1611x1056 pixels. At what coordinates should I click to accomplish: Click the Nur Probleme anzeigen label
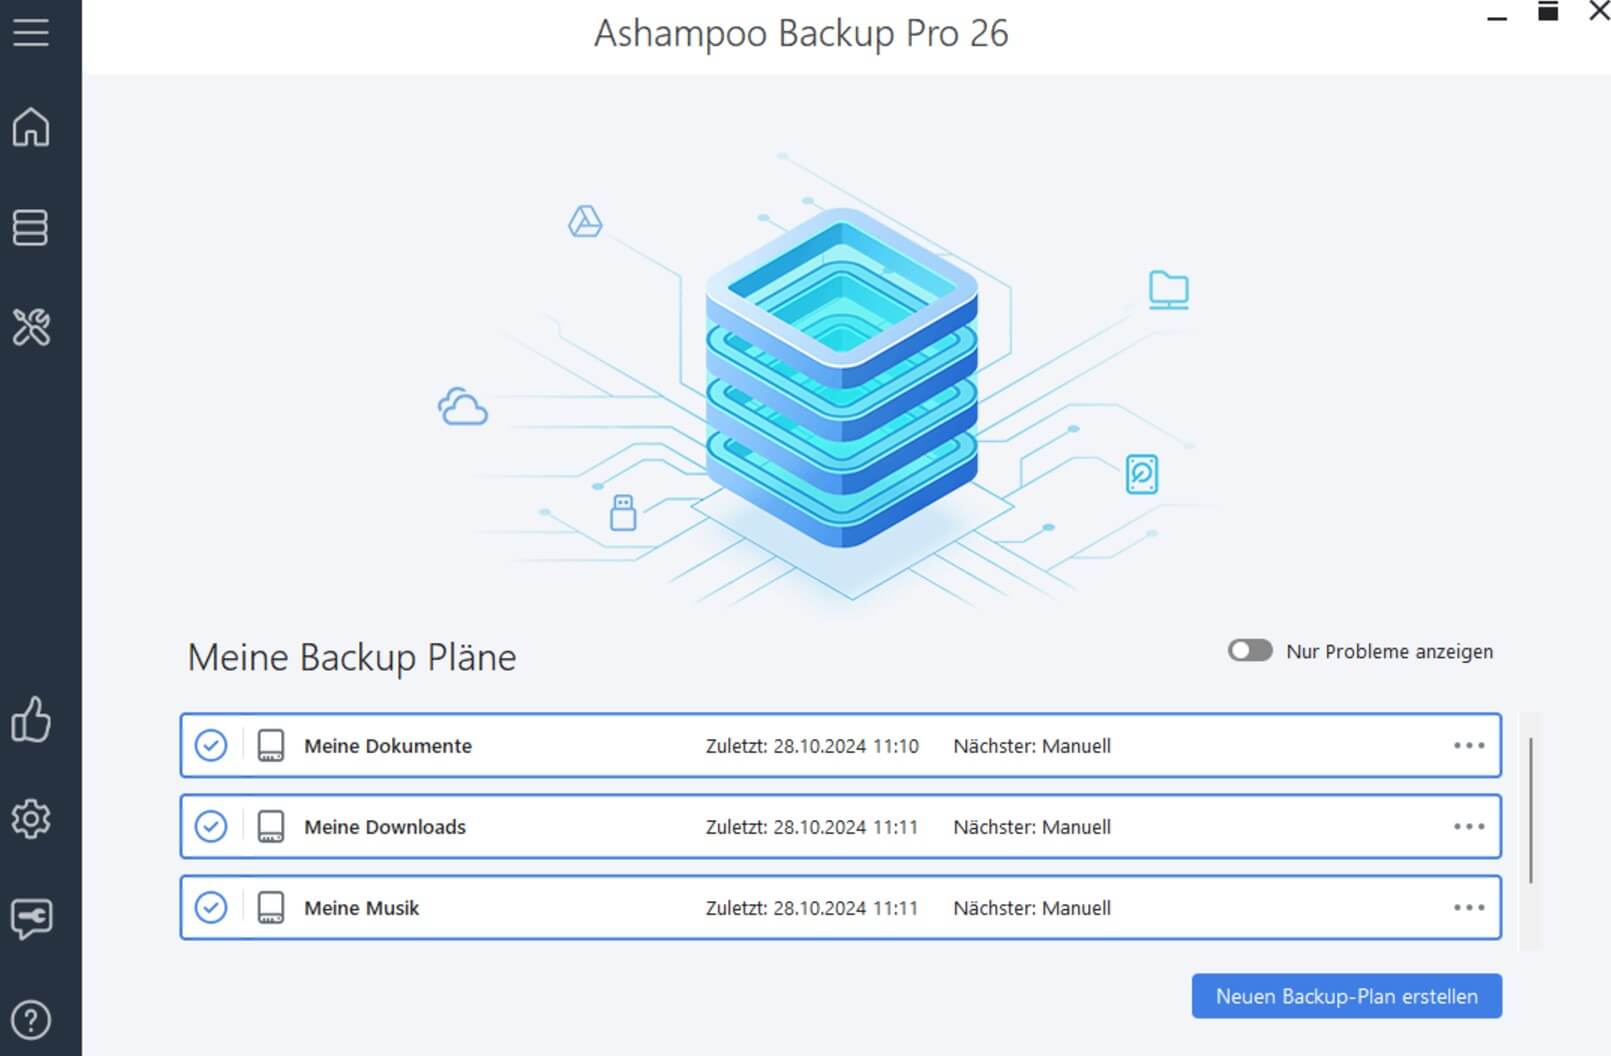(1389, 651)
